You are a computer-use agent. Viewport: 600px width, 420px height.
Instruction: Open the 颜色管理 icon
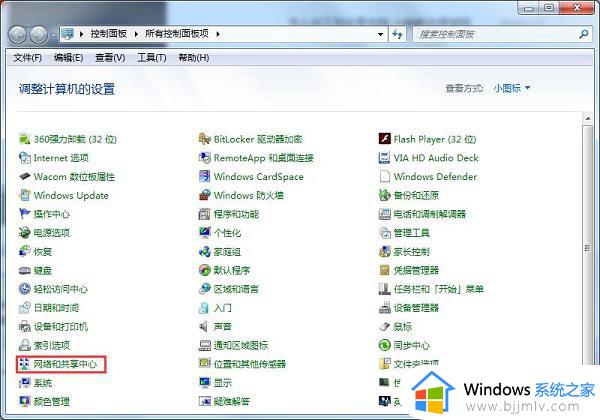click(24, 401)
